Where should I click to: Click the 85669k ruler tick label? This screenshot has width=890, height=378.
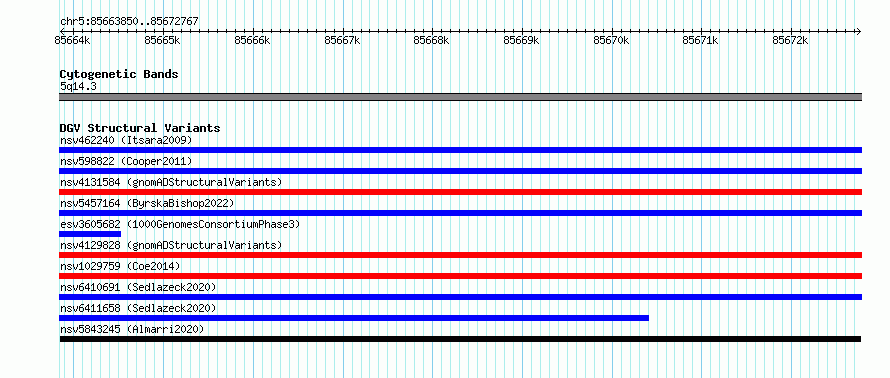[x=521, y=40]
